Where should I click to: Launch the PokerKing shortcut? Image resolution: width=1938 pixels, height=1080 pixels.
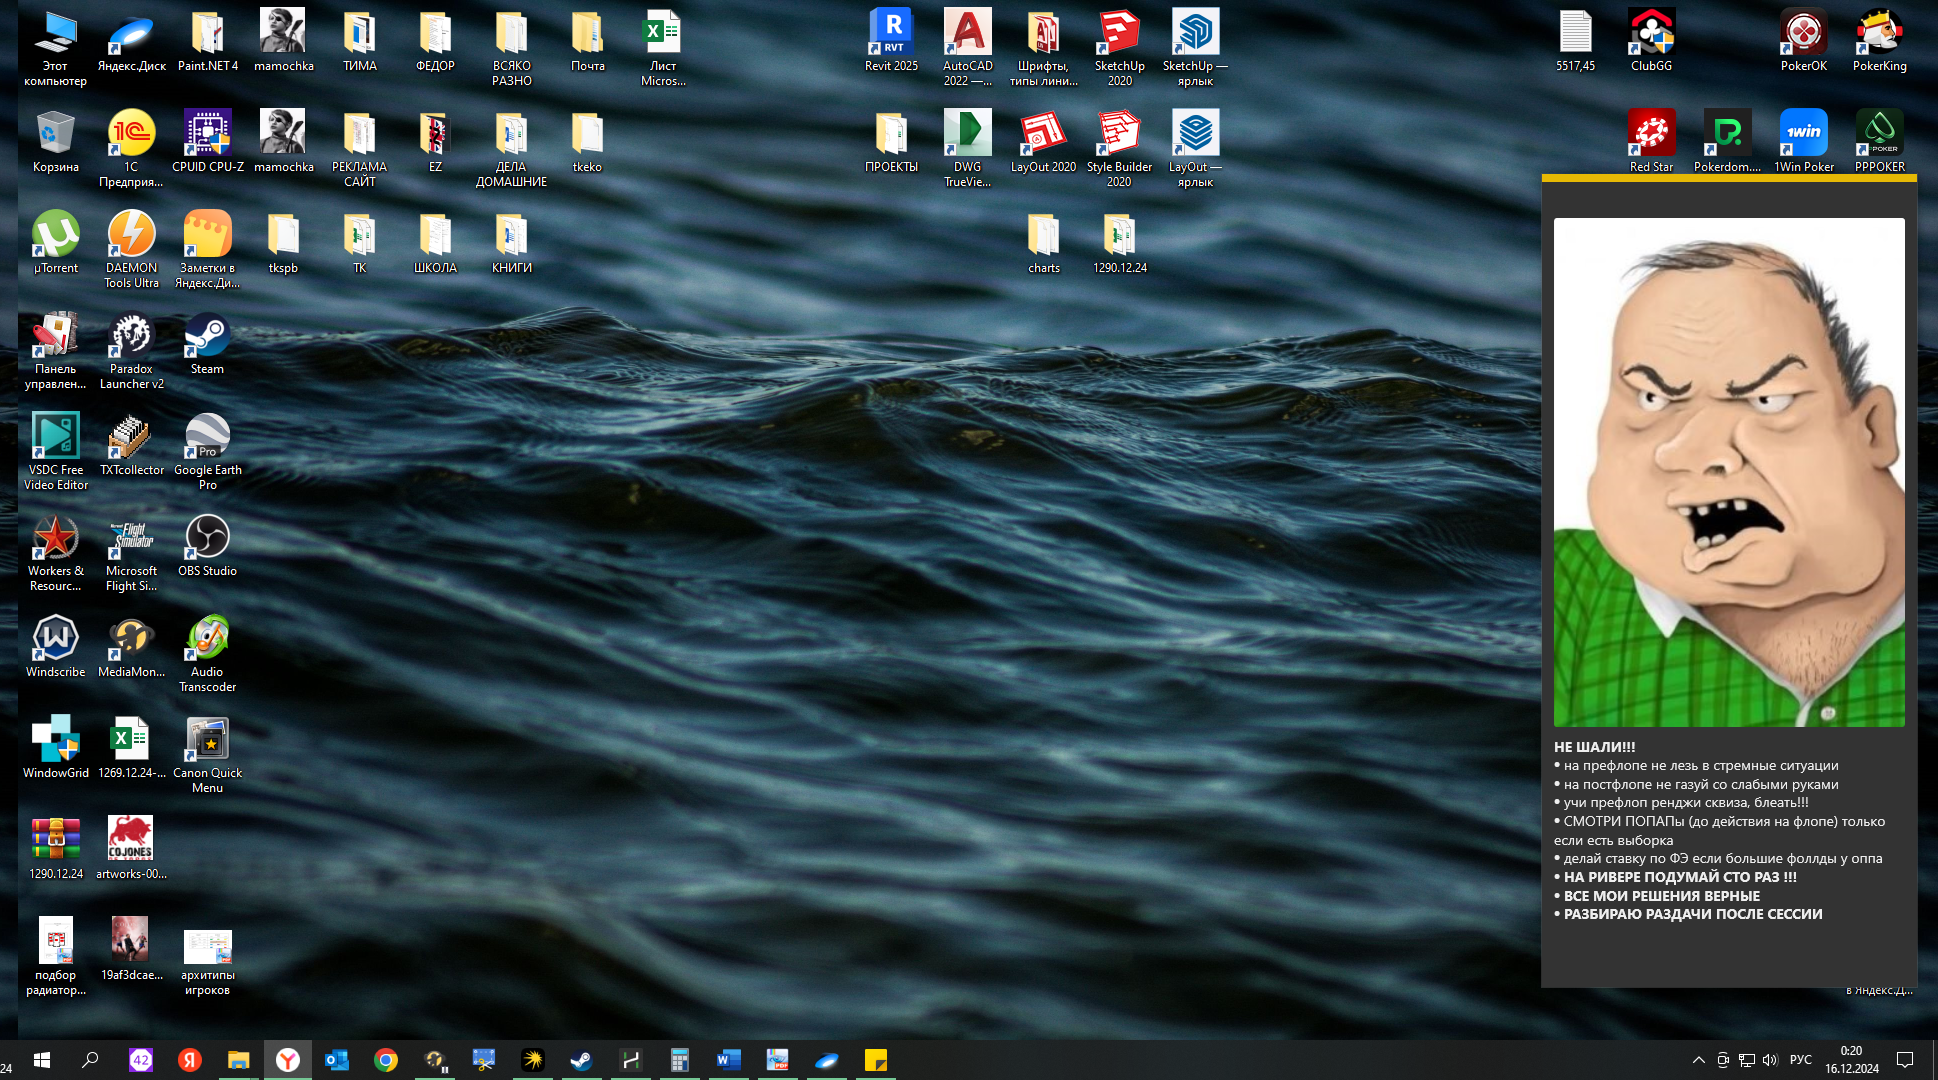coord(1879,41)
